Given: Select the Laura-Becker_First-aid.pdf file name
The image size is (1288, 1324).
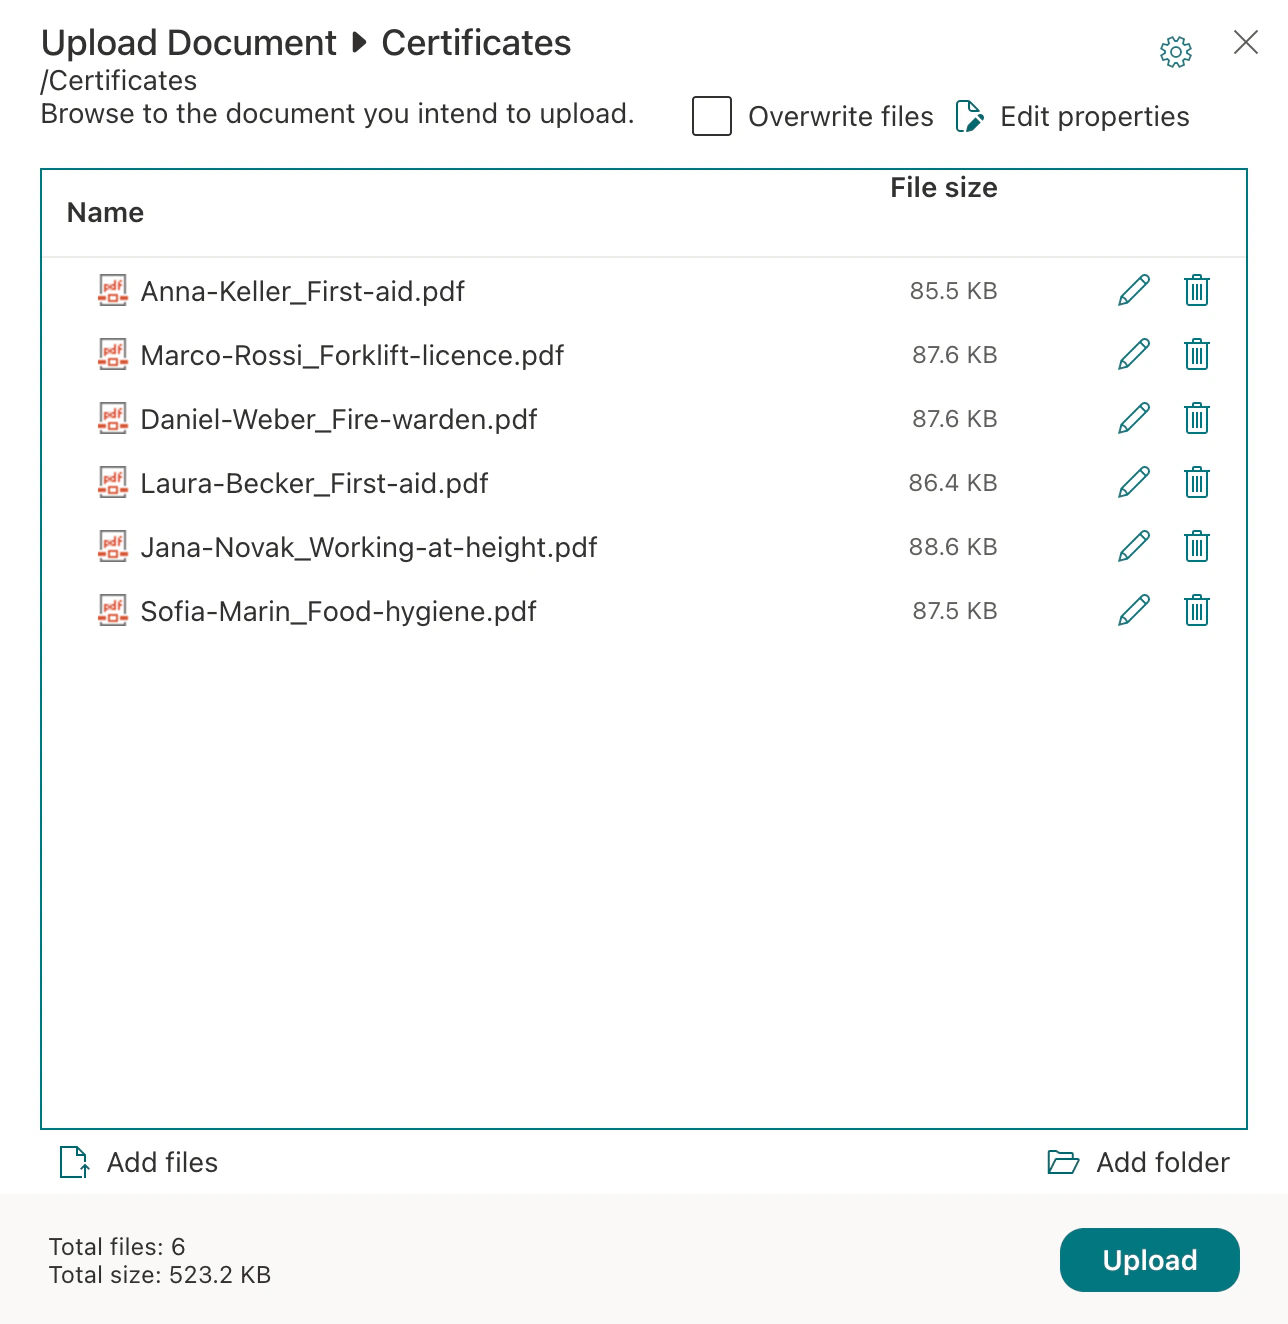Looking at the screenshot, I should [x=315, y=483].
